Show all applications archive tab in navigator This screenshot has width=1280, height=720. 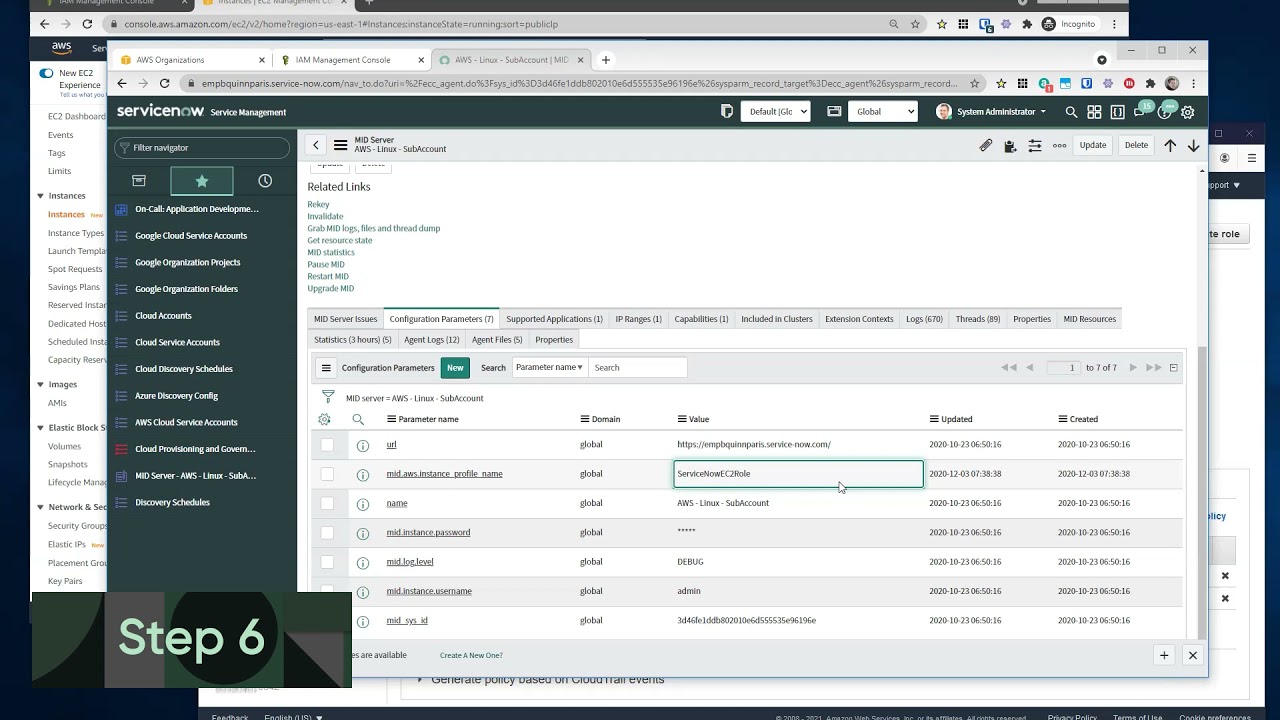pyautogui.click(x=139, y=181)
